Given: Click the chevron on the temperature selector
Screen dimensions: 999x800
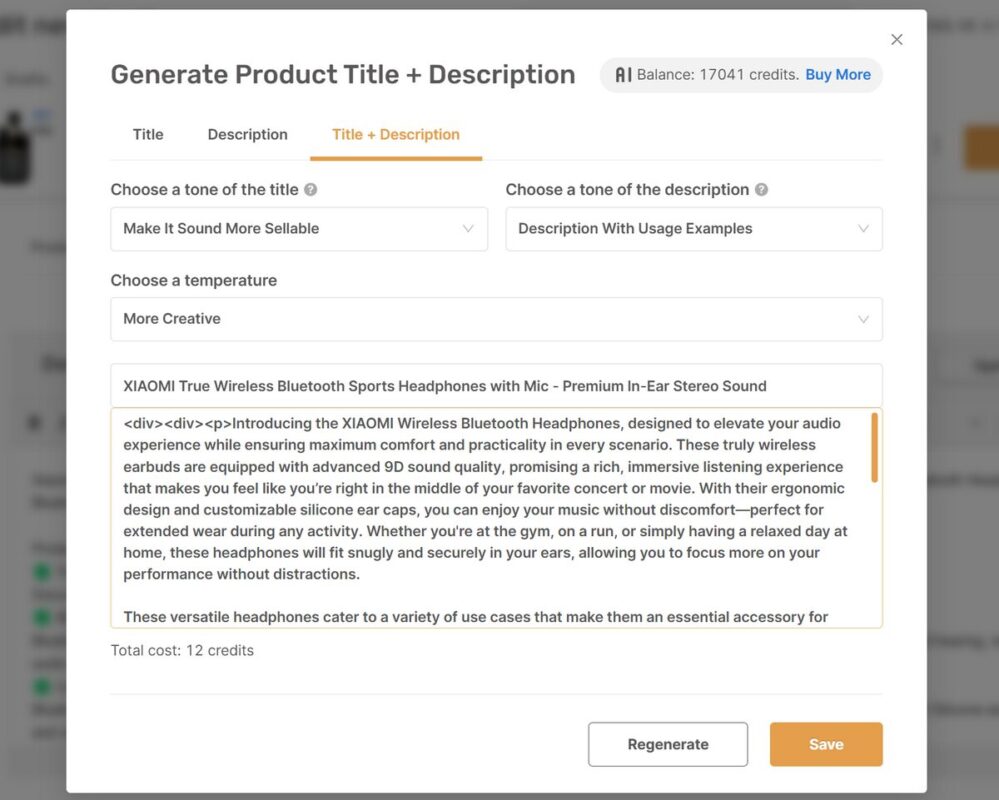Looking at the screenshot, I should coord(862,319).
